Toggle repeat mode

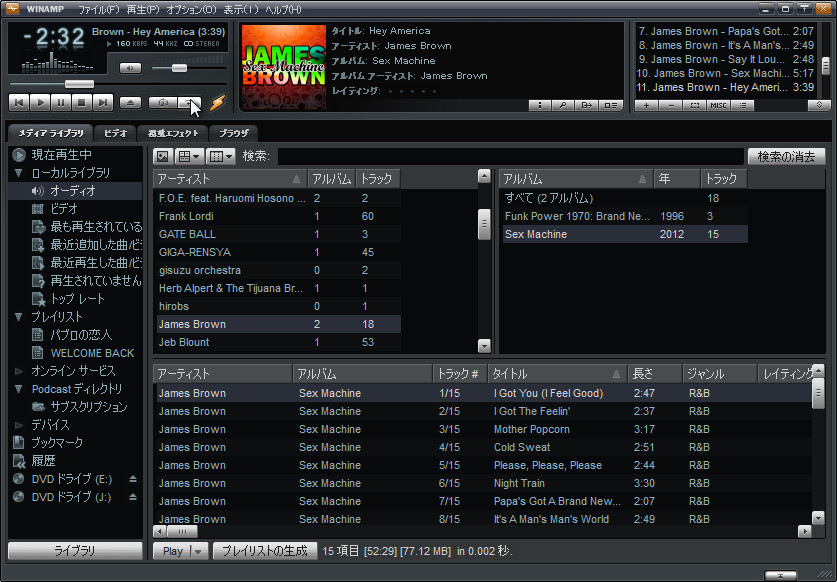[192, 103]
